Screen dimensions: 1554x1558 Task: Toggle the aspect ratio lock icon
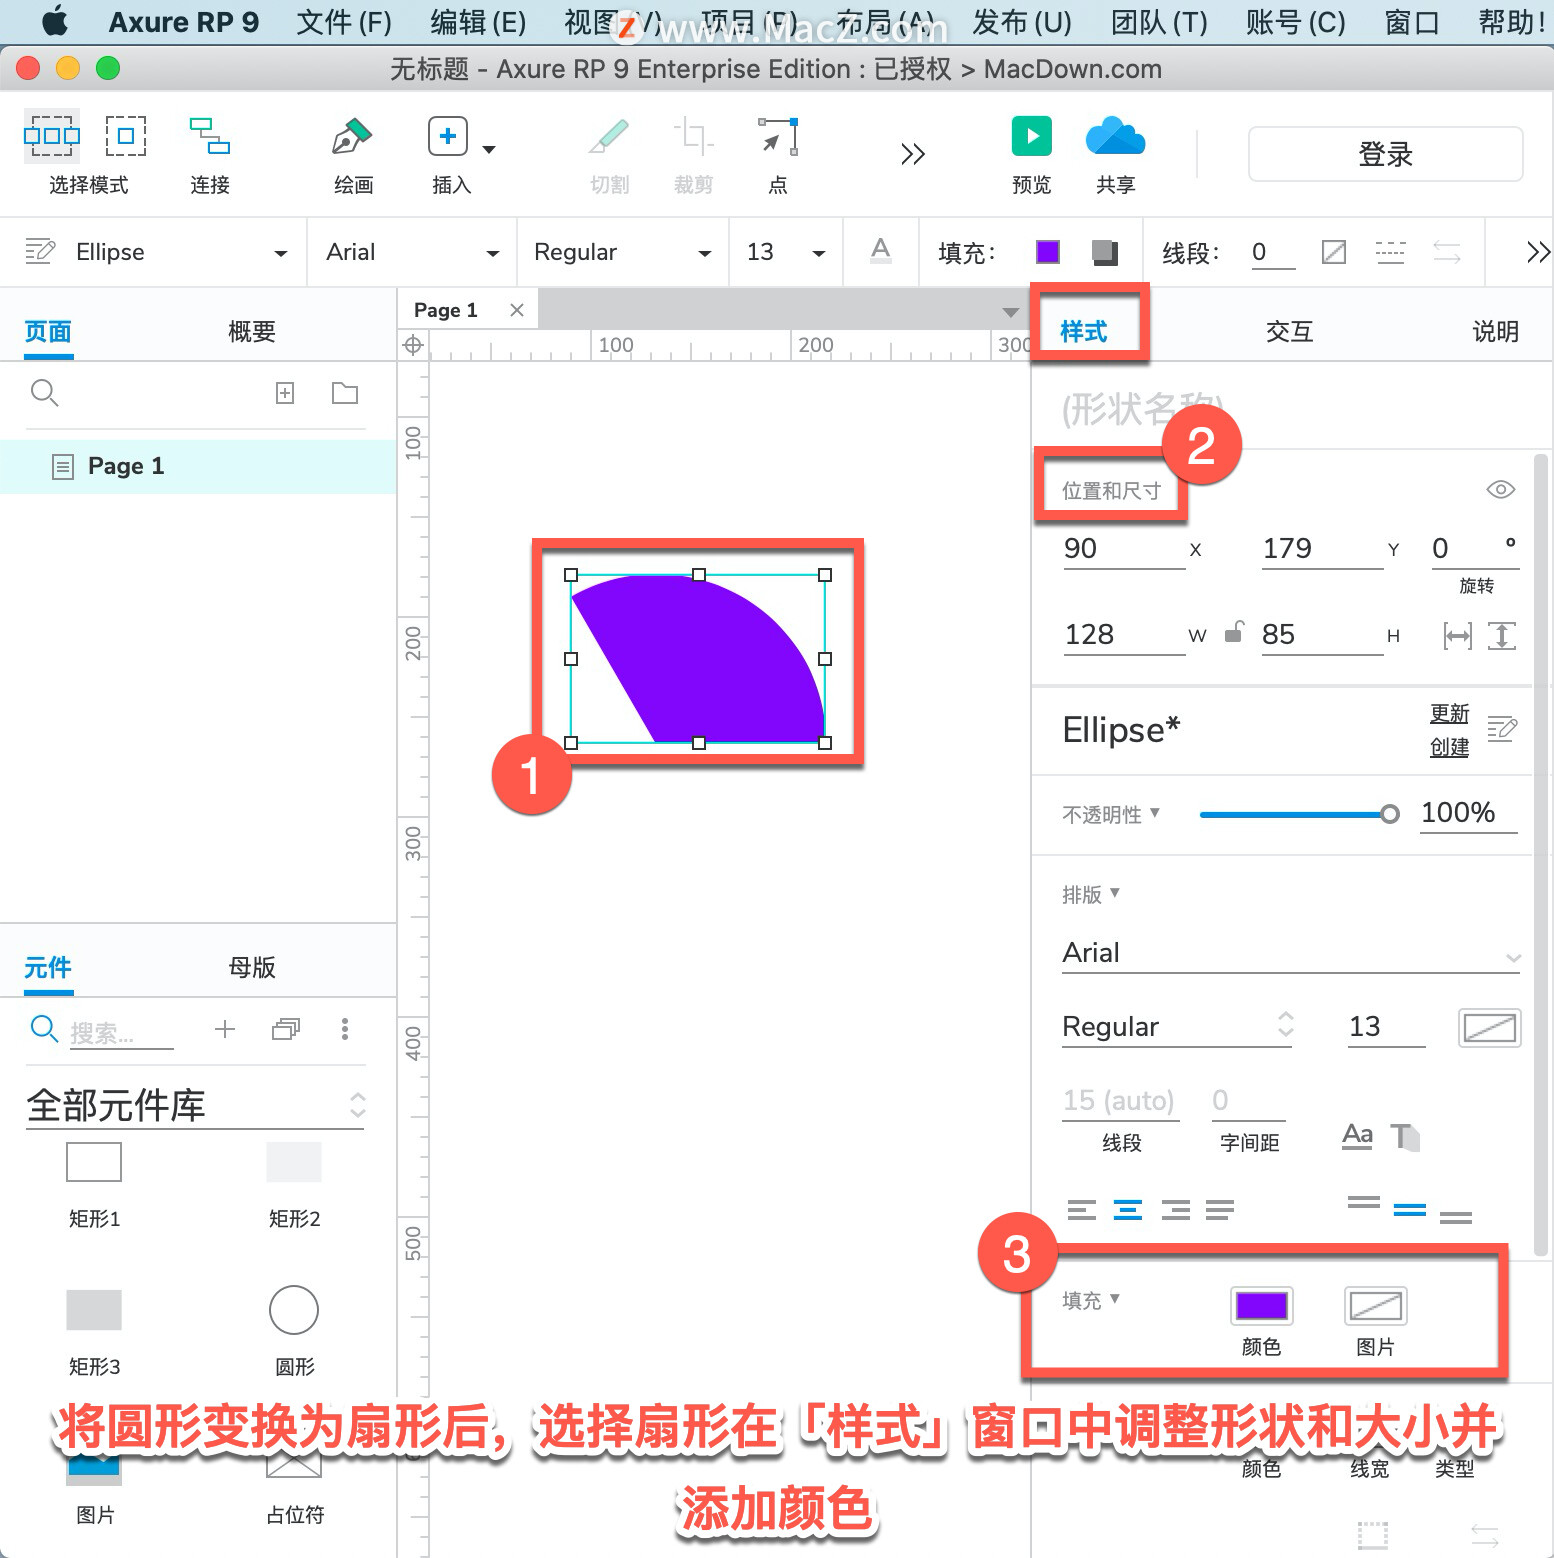1234,633
